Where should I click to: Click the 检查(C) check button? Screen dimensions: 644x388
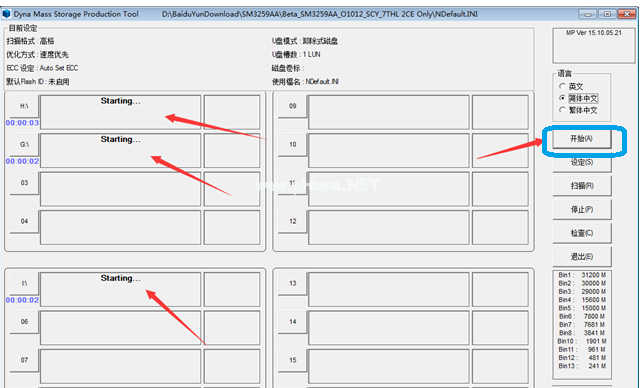click(582, 233)
